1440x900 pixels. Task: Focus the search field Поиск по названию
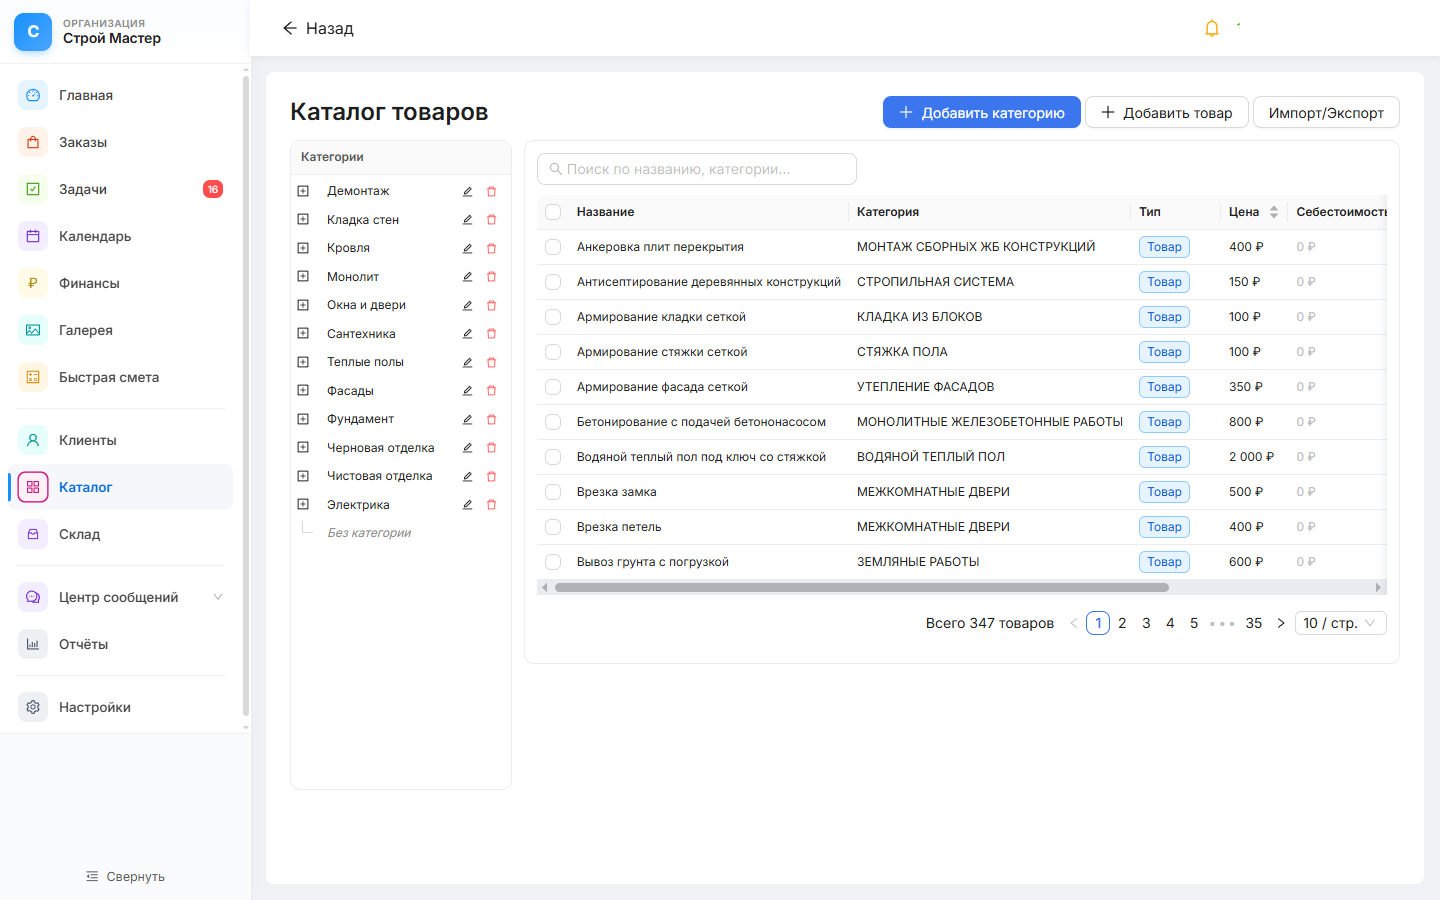click(x=697, y=169)
